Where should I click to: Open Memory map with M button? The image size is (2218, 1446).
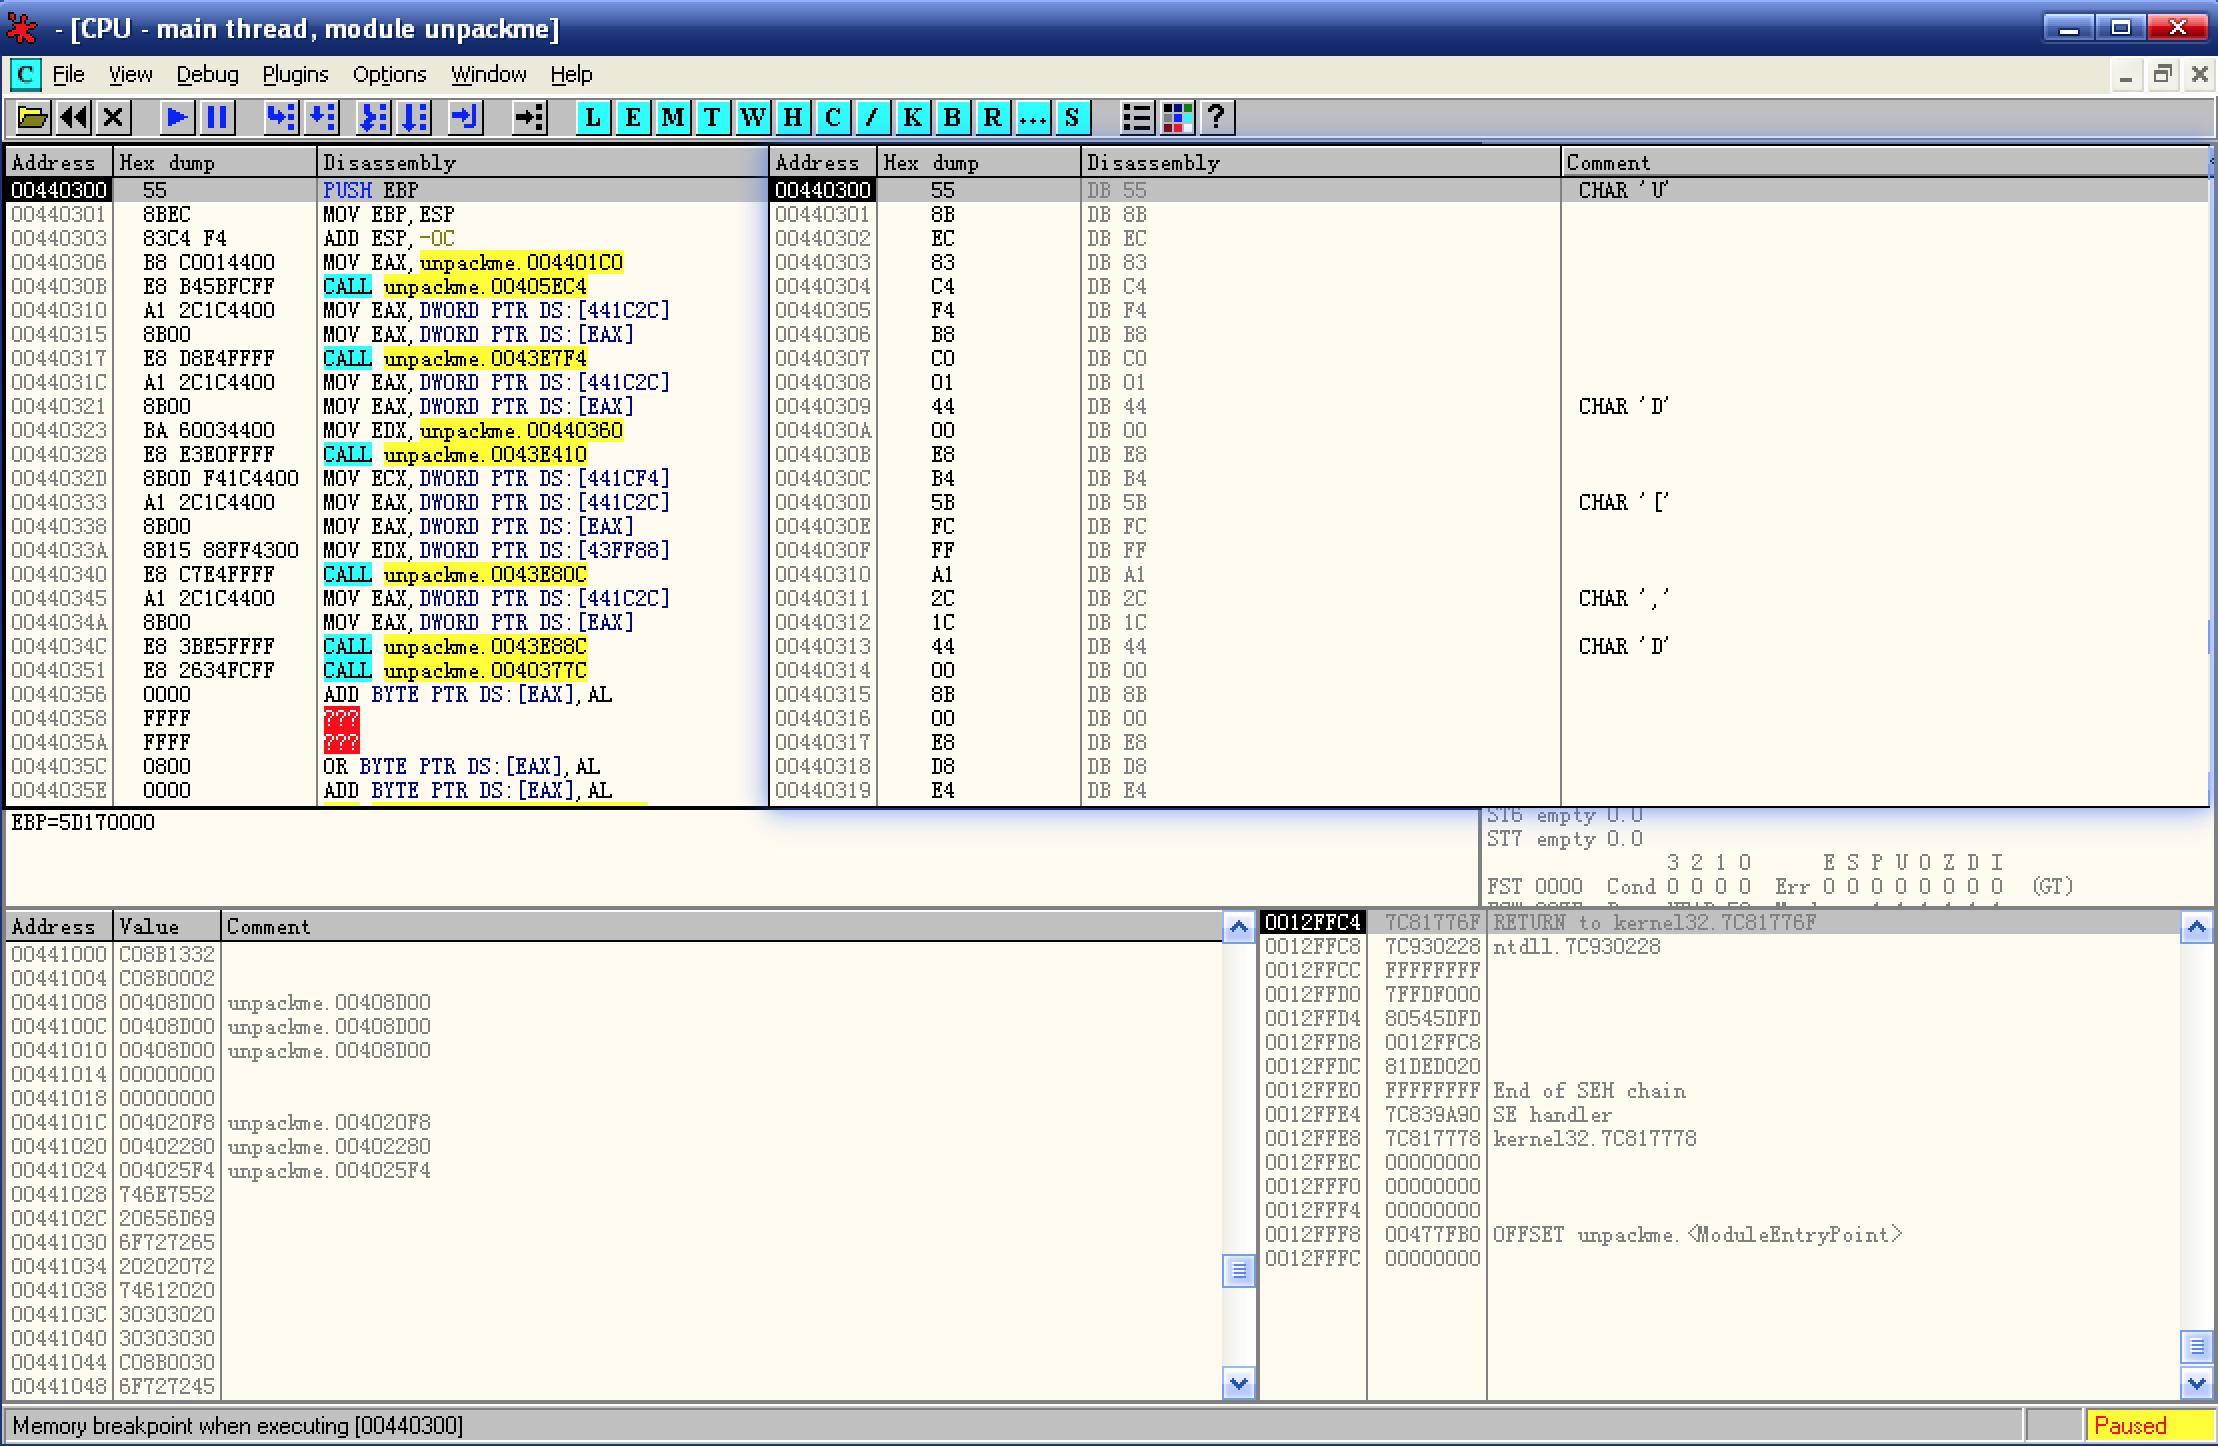[x=672, y=118]
